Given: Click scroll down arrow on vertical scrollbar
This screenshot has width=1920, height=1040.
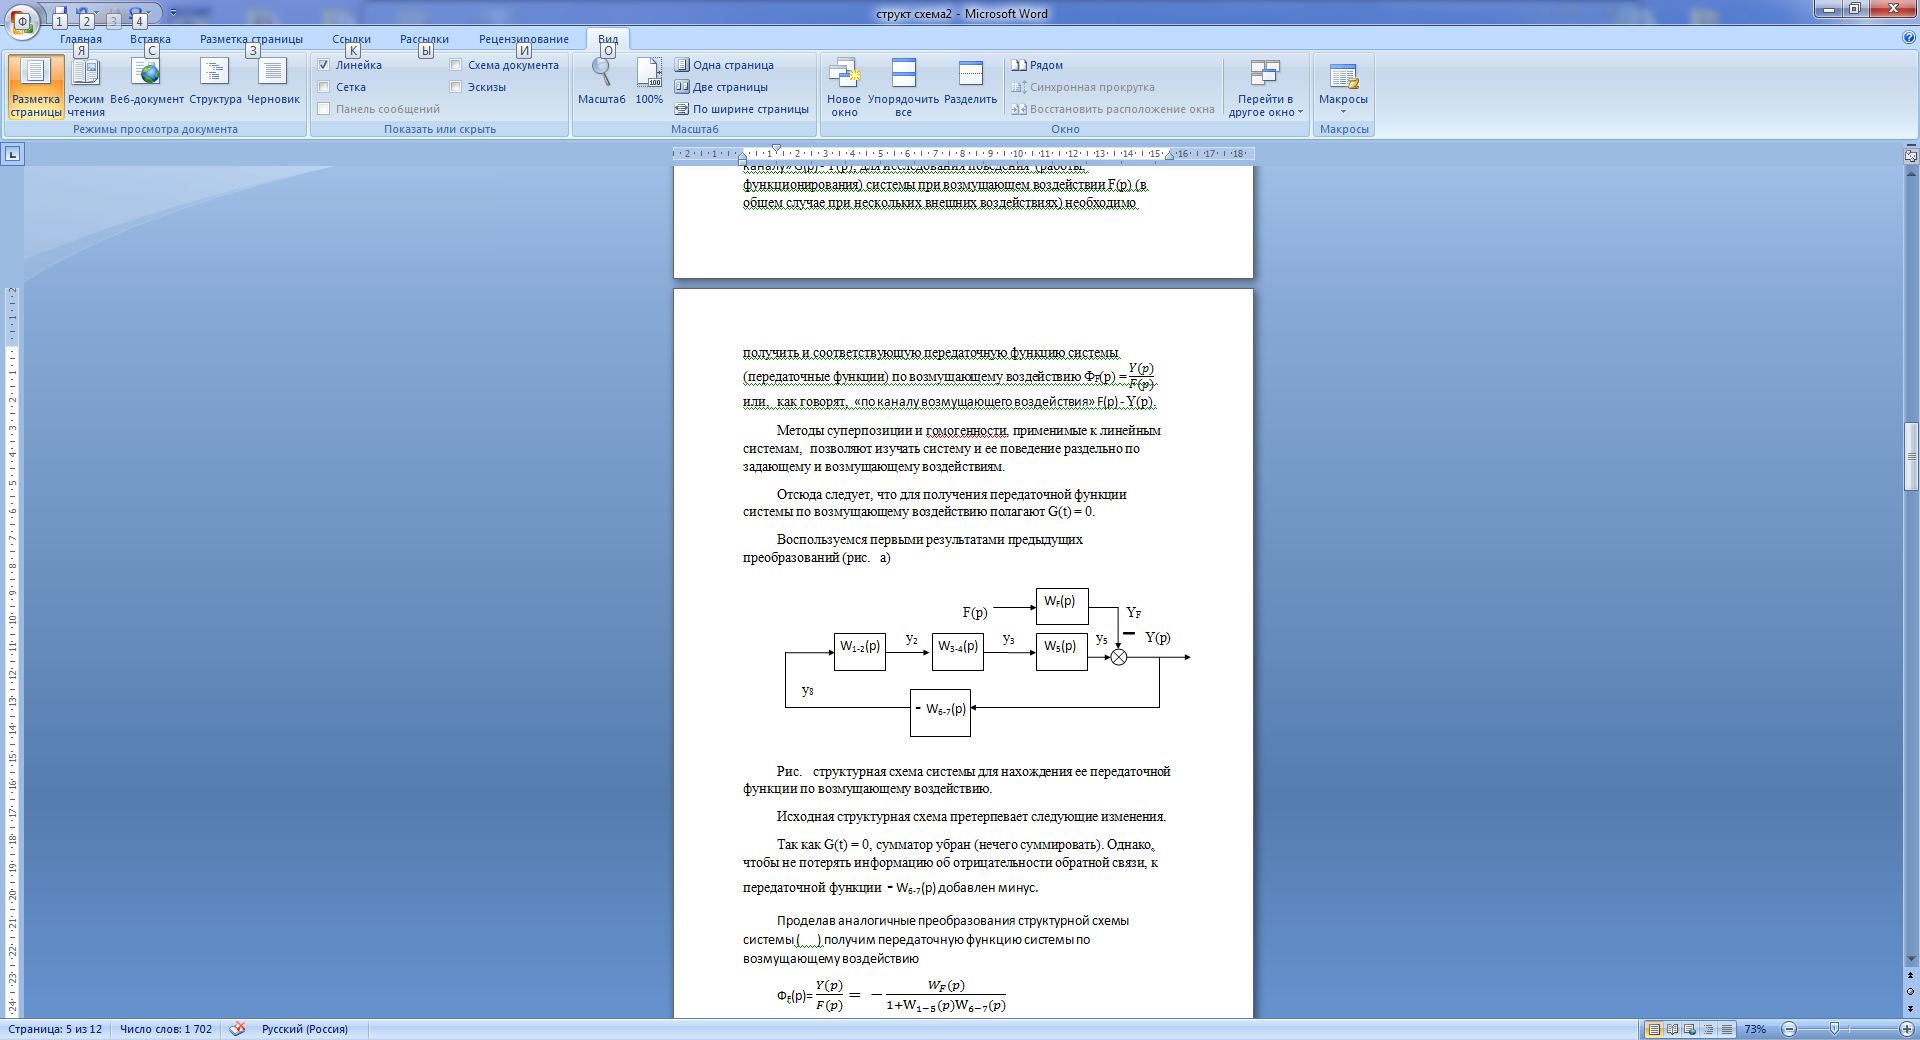Looking at the screenshot, I should 1911,959.
